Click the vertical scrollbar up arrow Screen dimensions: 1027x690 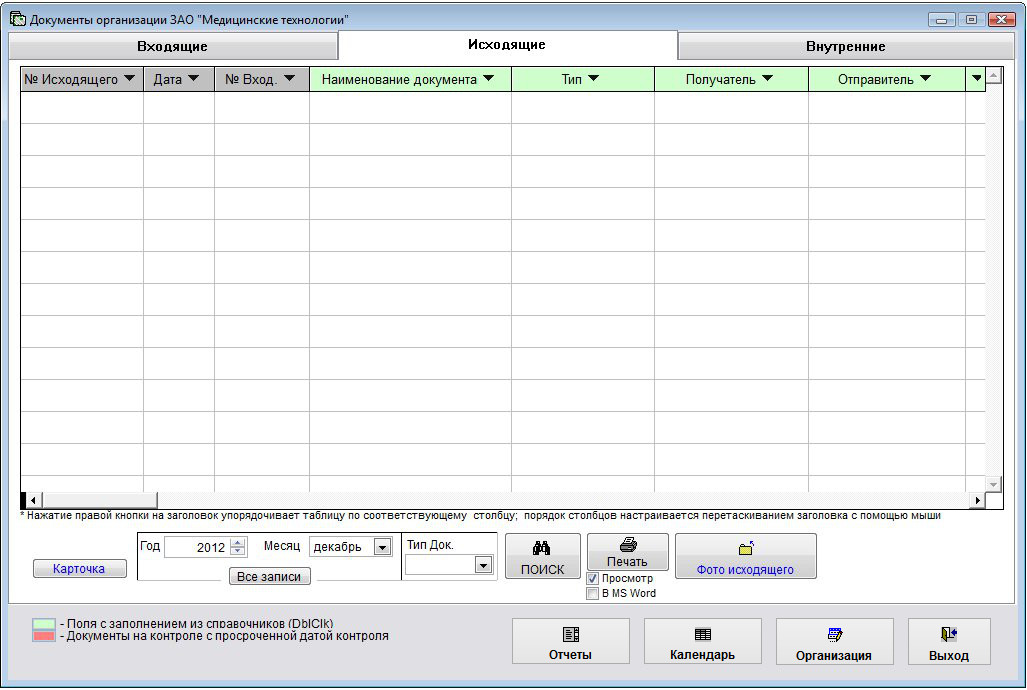(994, 75)
